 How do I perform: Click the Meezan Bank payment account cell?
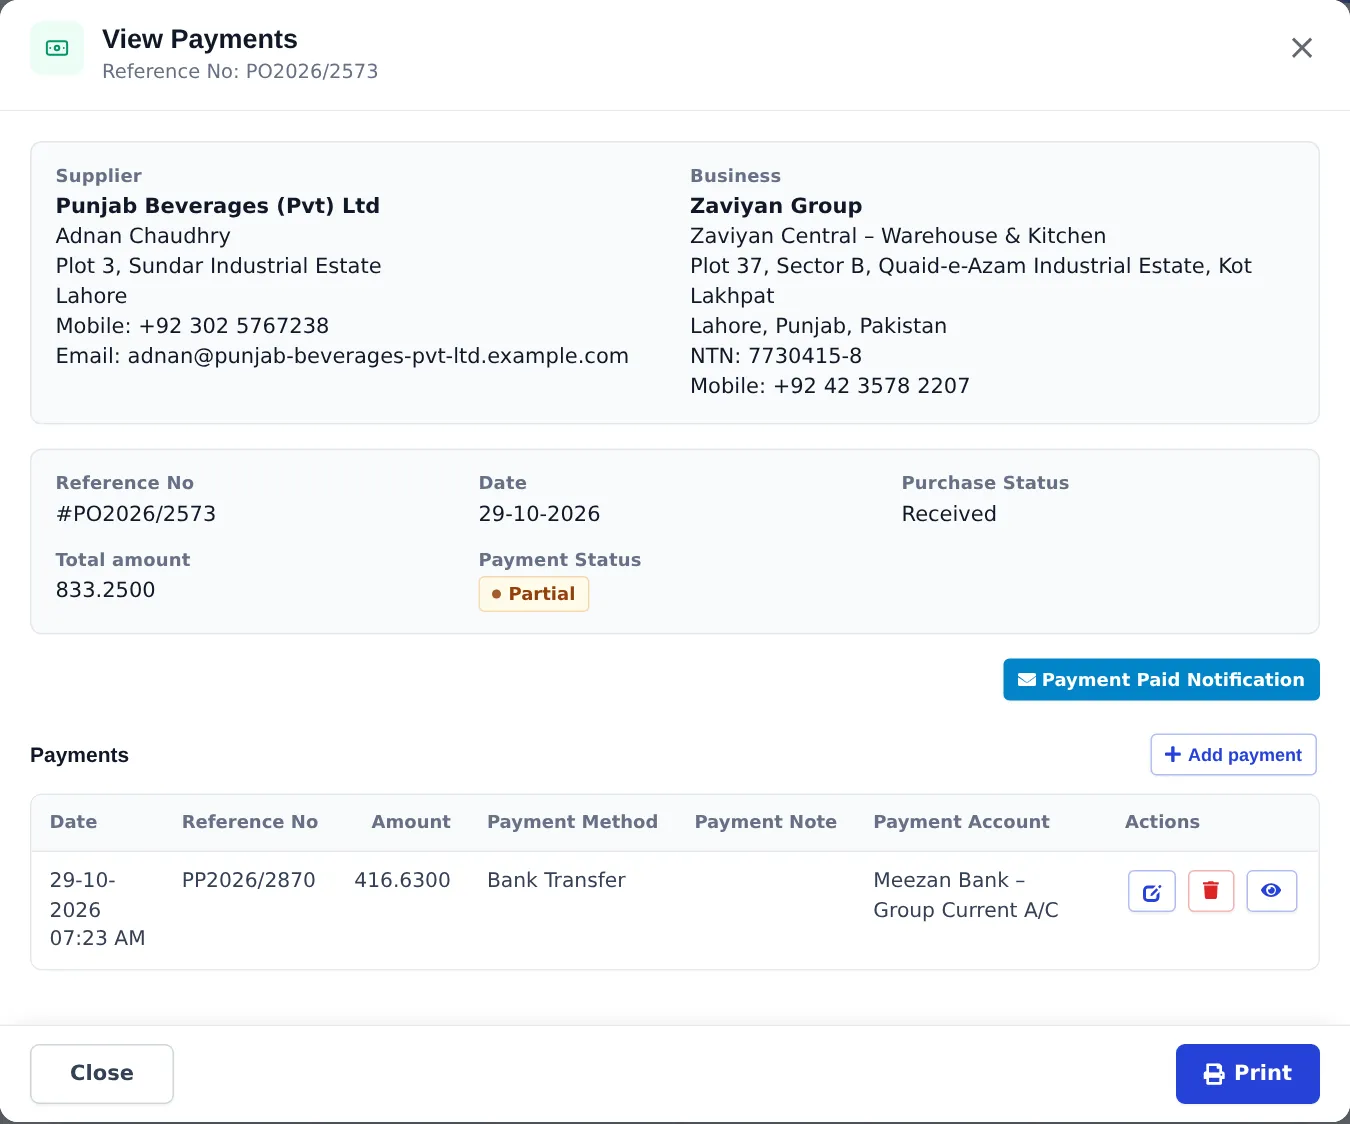point(966,895)
